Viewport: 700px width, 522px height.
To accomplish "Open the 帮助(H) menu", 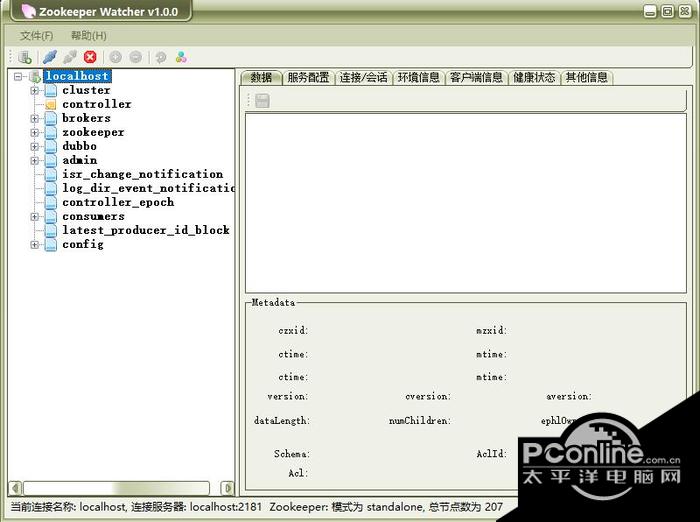I will coord(89,36).
